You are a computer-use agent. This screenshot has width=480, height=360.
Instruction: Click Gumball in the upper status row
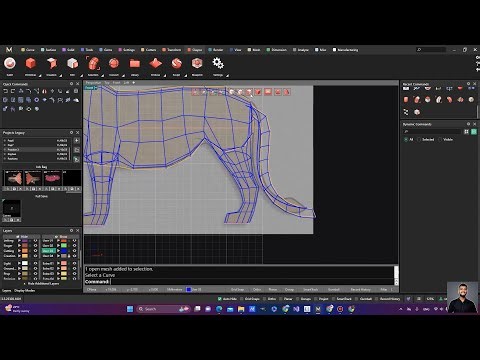pyautogui.click(x=334, y=289)
